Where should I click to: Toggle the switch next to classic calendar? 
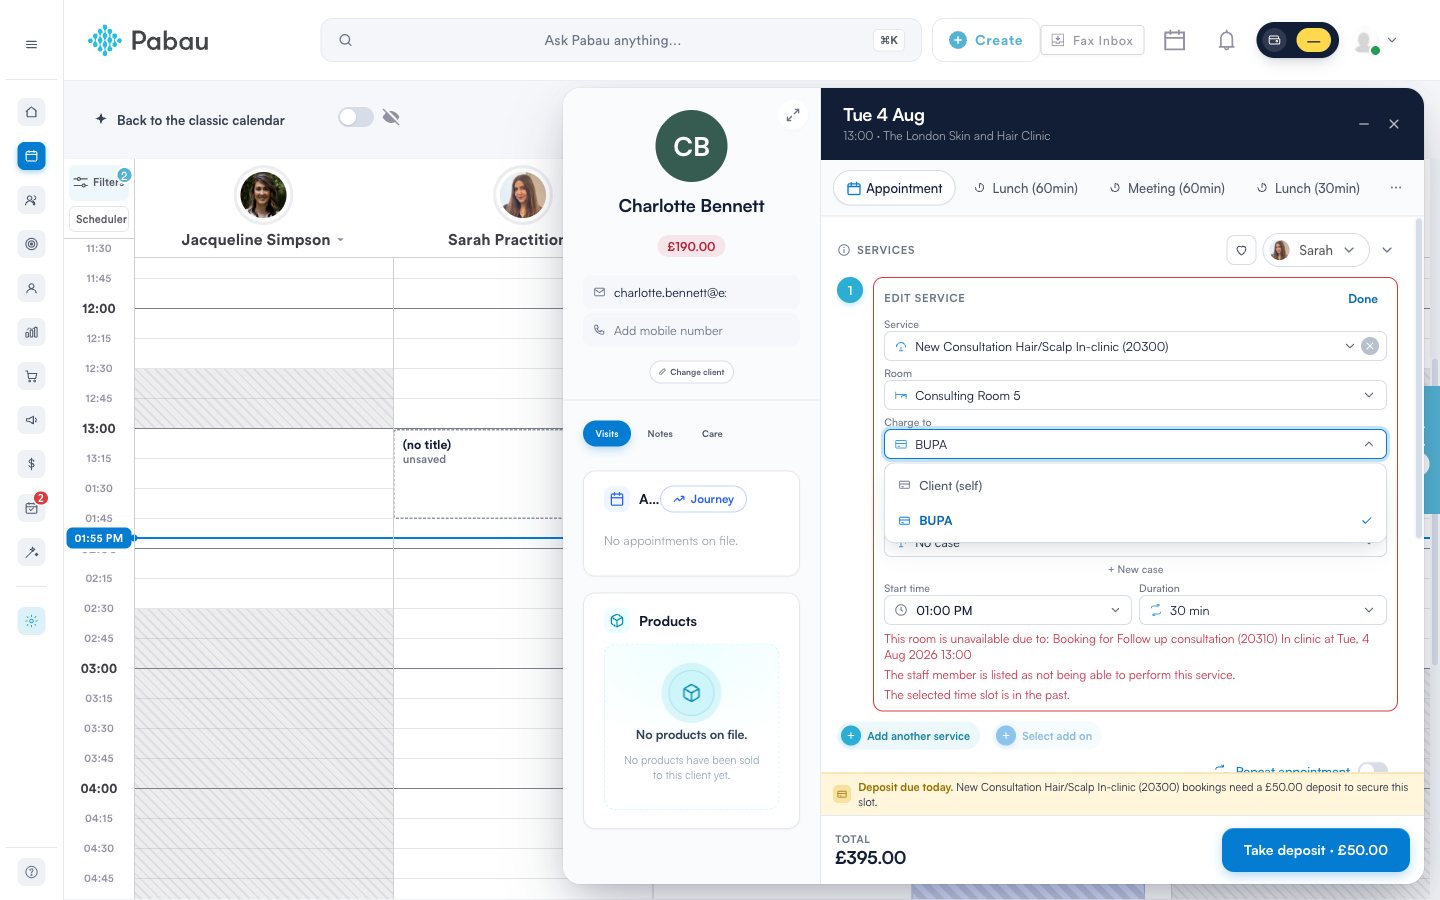[x=355, y=118]
